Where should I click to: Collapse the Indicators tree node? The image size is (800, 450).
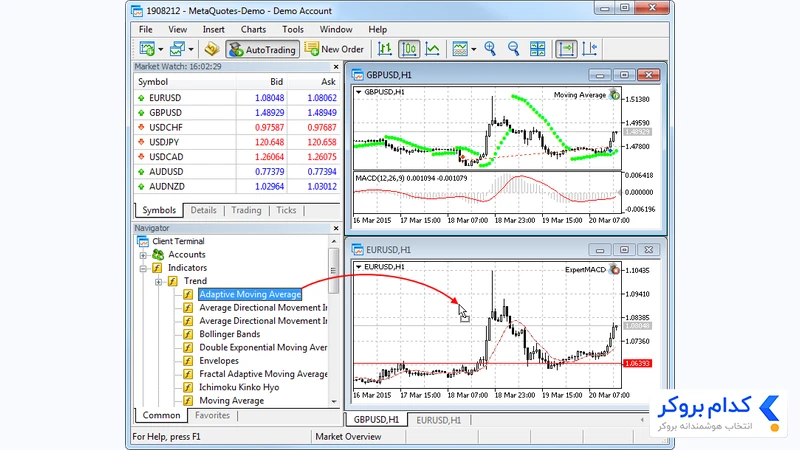[x=143, y=268]
